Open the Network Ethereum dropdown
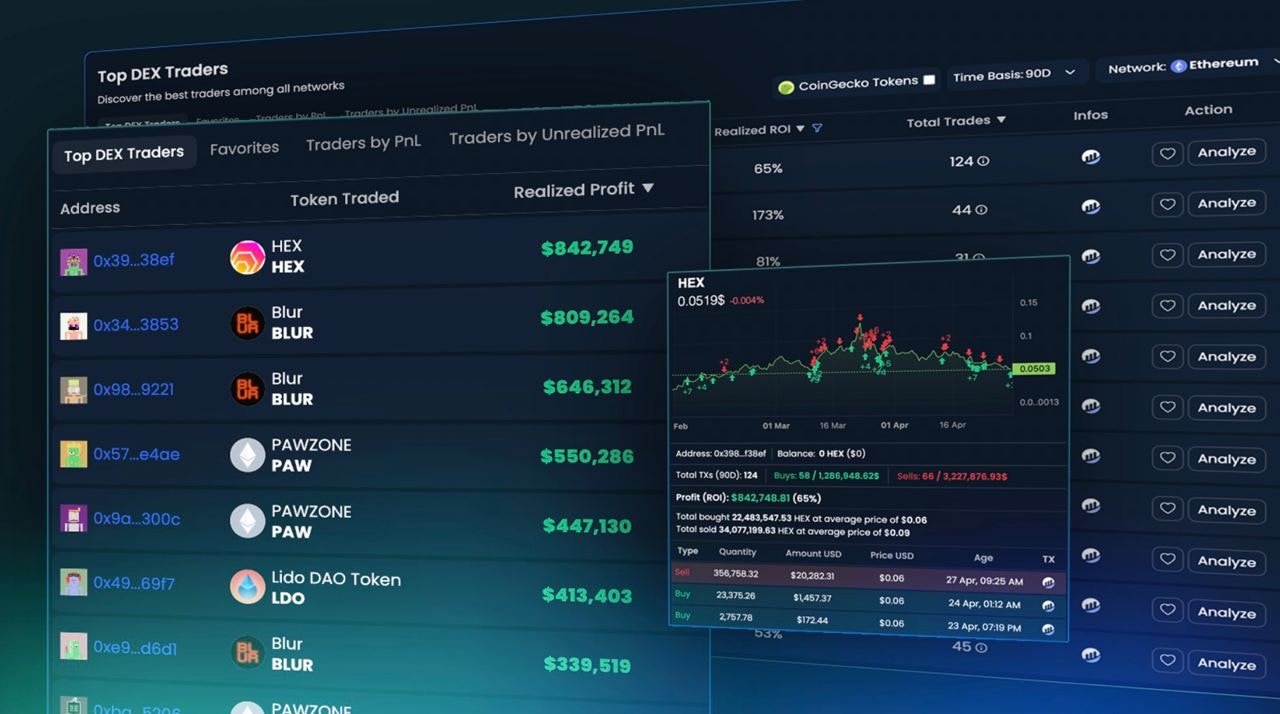Image resolution: width=1280 pixels, height=714 pixels. point(1190,65)
